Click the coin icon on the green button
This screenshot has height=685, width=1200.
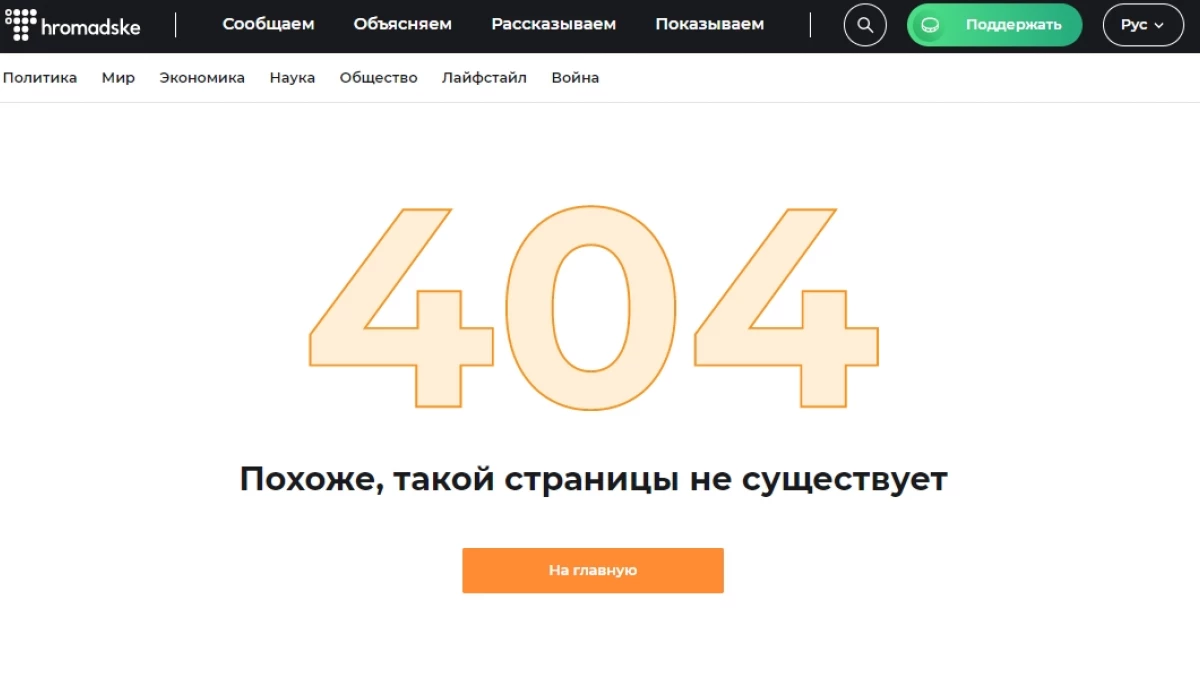click(x=930, y=25)
